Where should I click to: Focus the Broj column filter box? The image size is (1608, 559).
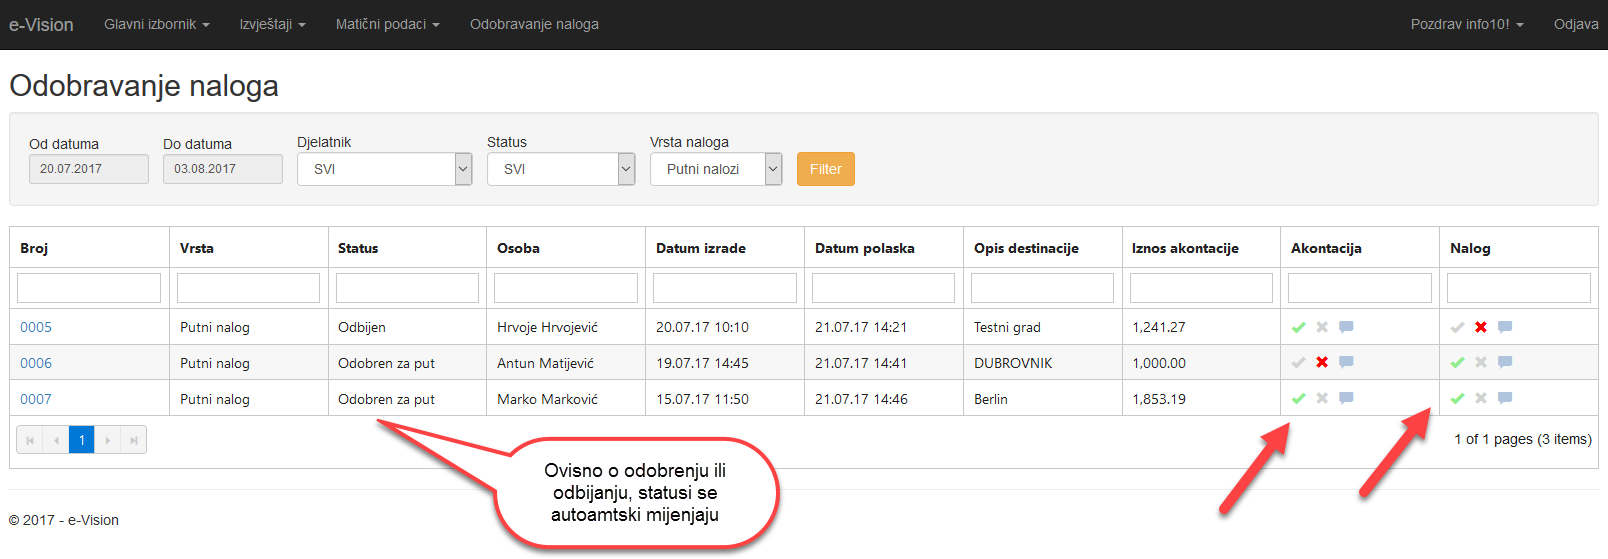point(89,288)
